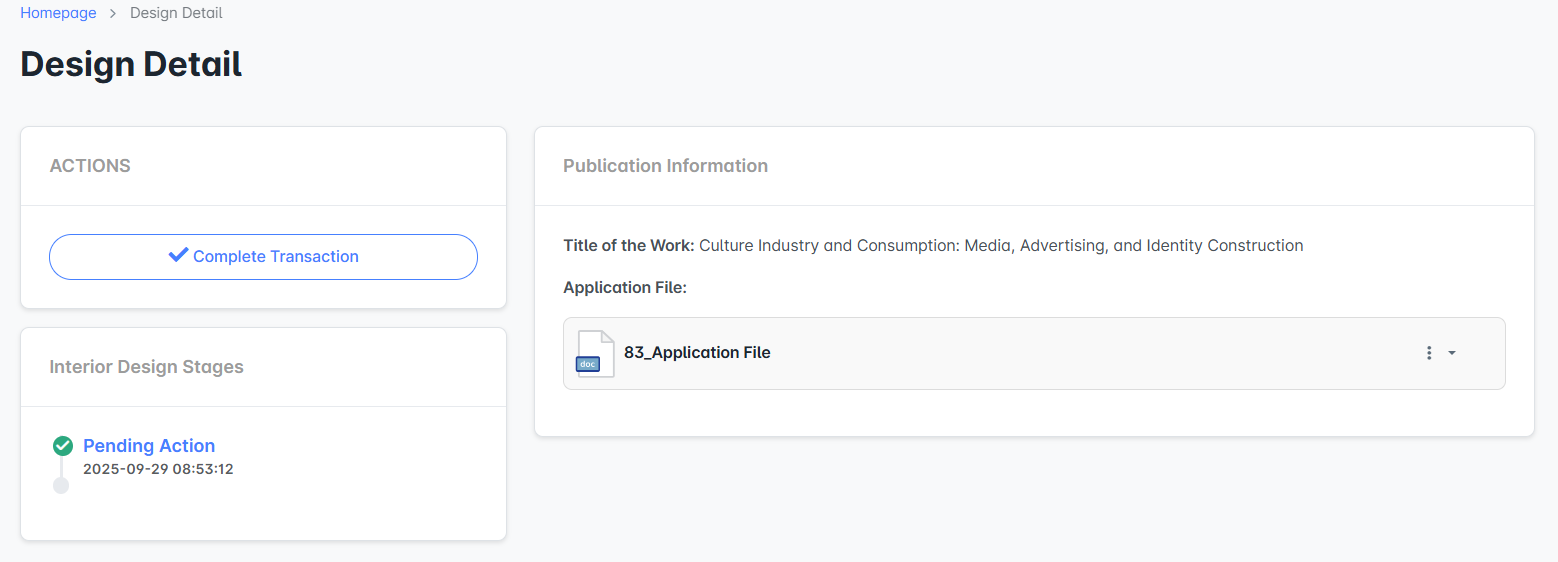The width and height of the screenshot is (1558, 562).
Task: Click the Culture Industry and Consumption title text
Action: pos(1000,246)
